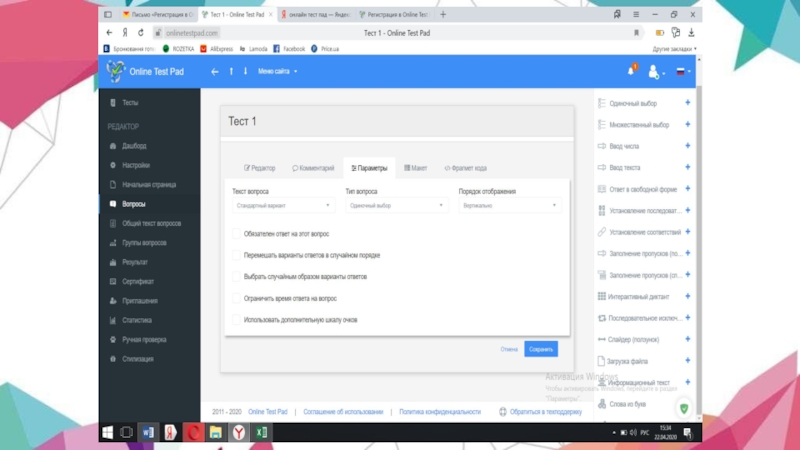Toggle Ограничить время ответа на вопрос checkbox

tap(236, 298)
